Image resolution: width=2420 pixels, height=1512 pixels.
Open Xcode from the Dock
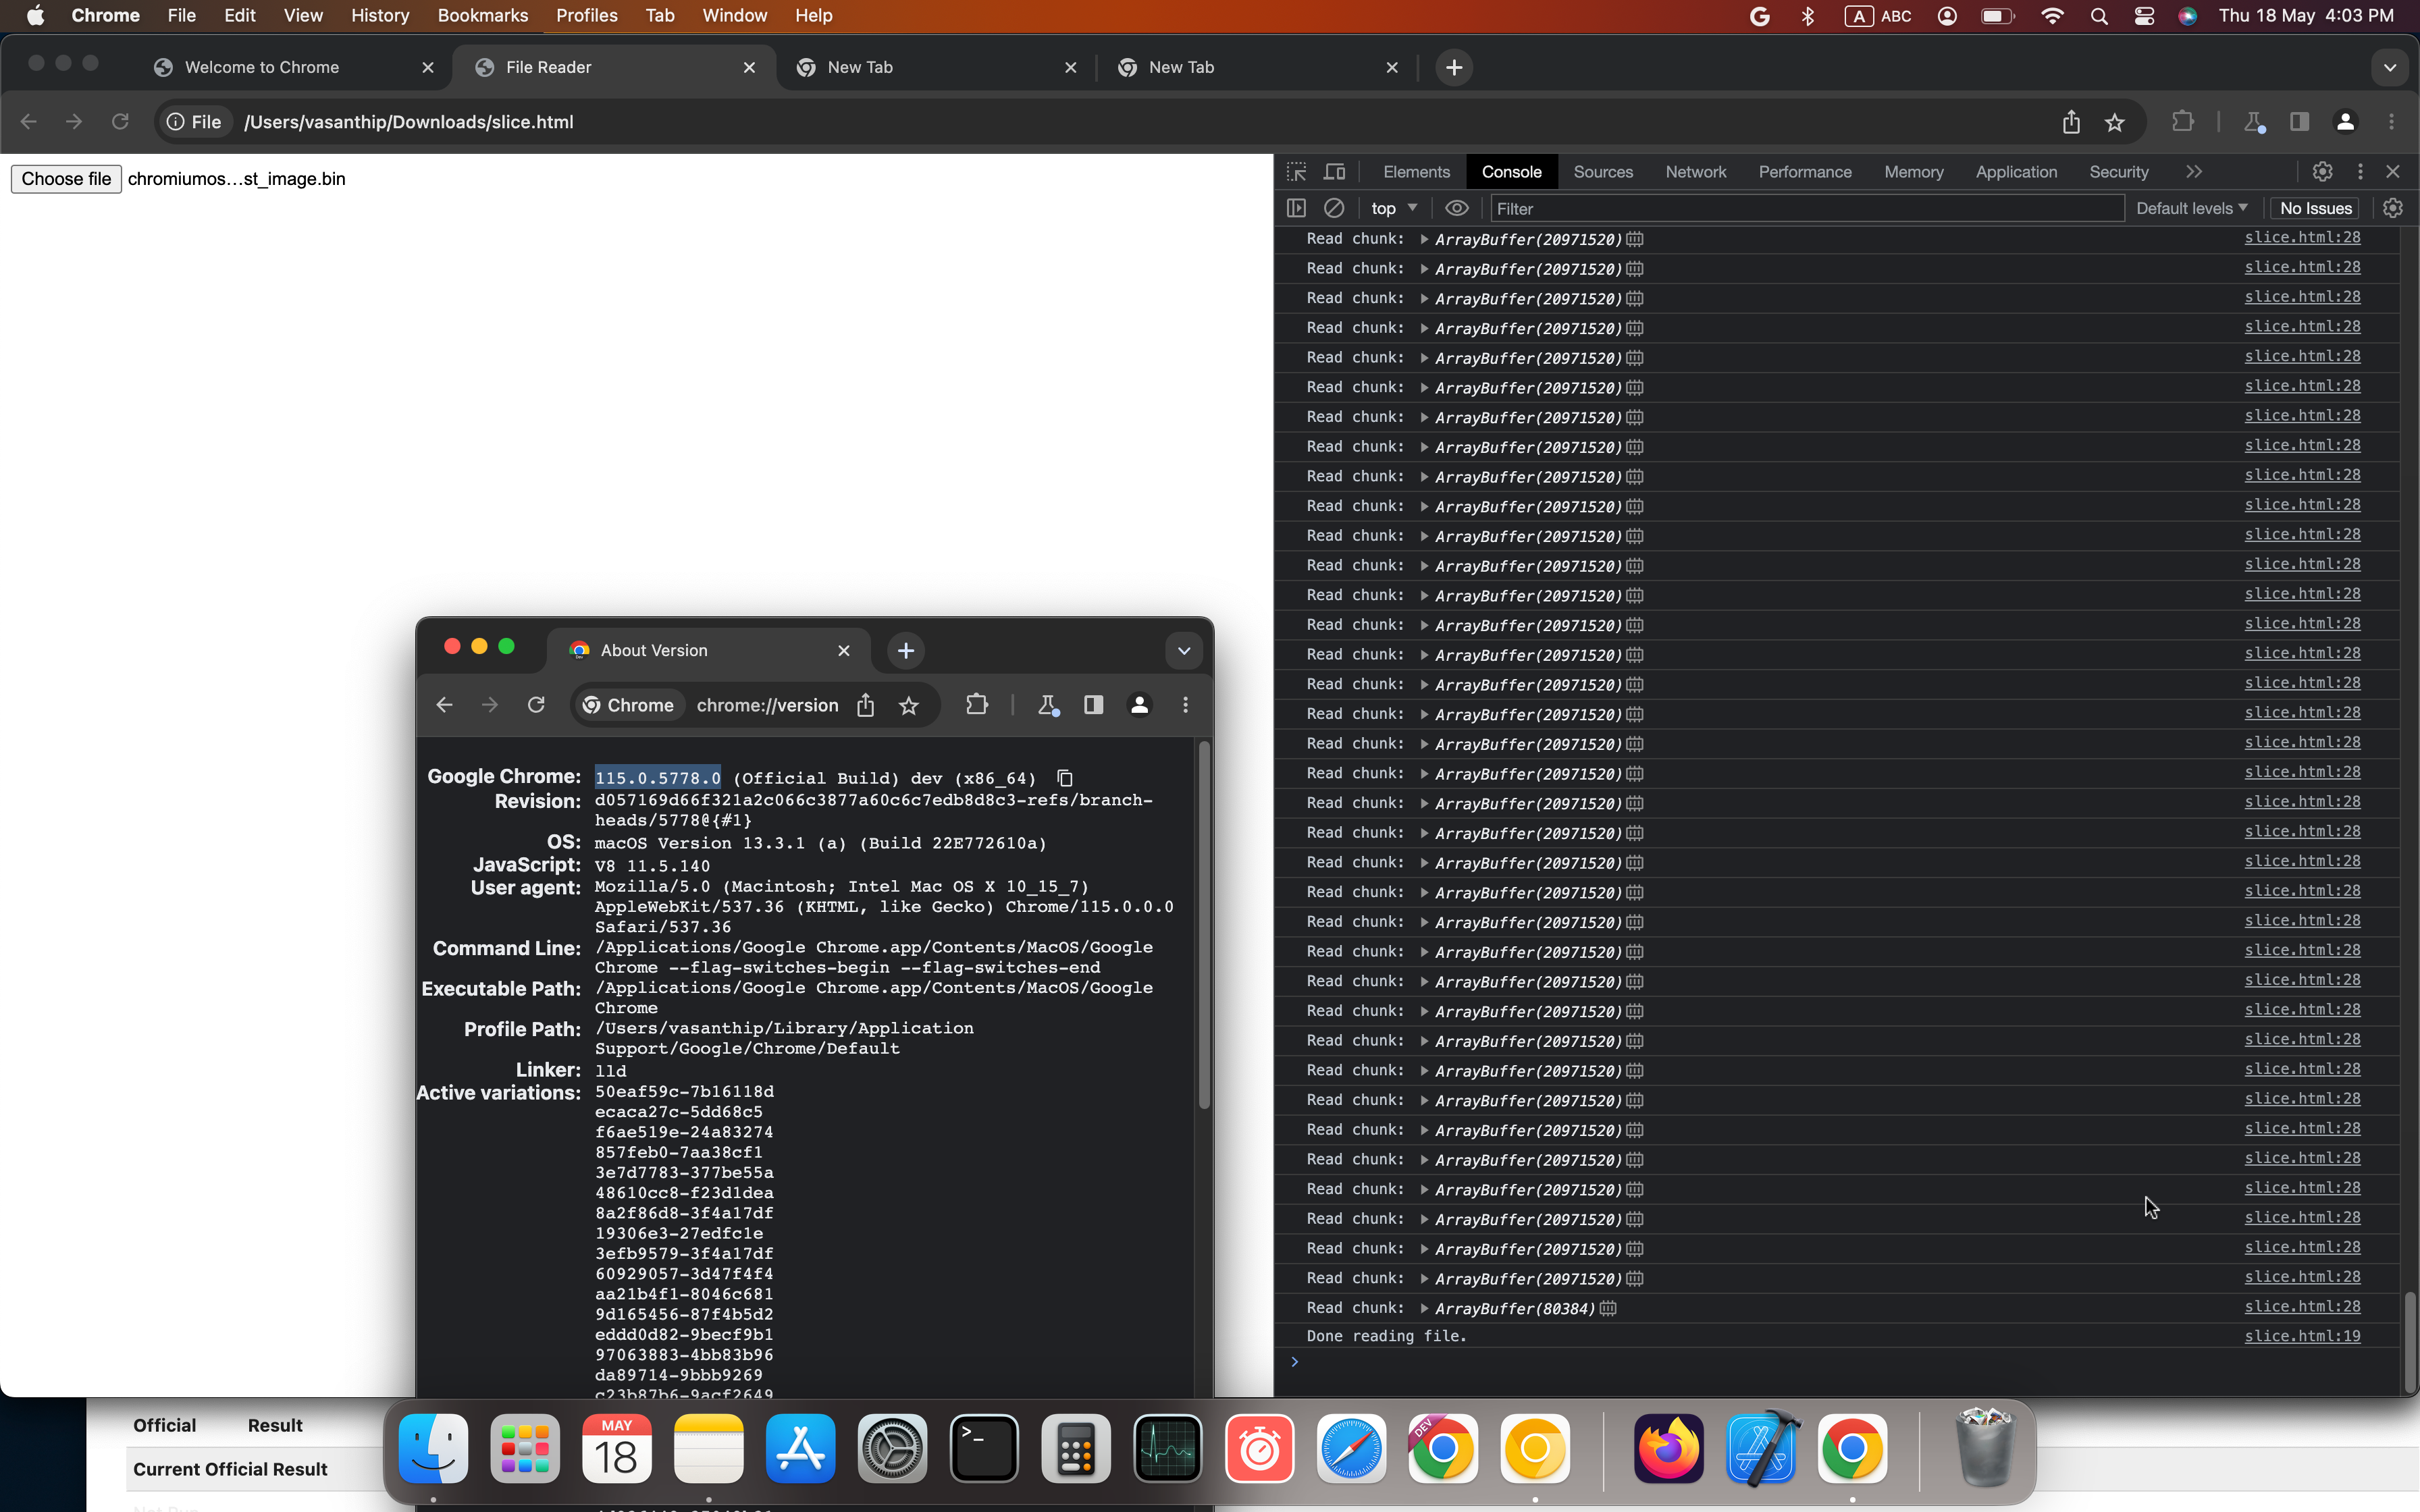[x=1761, y=1448]
